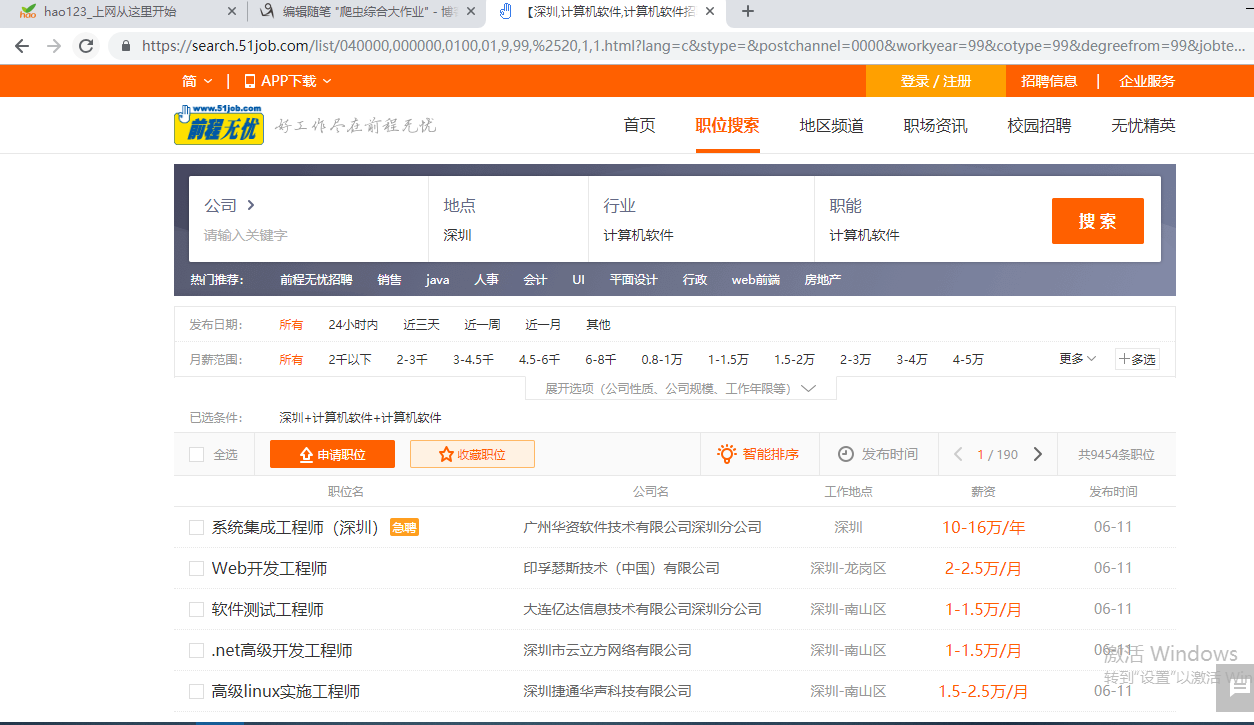Open company 深圳市云立方网络有限公司

(607, 650)
